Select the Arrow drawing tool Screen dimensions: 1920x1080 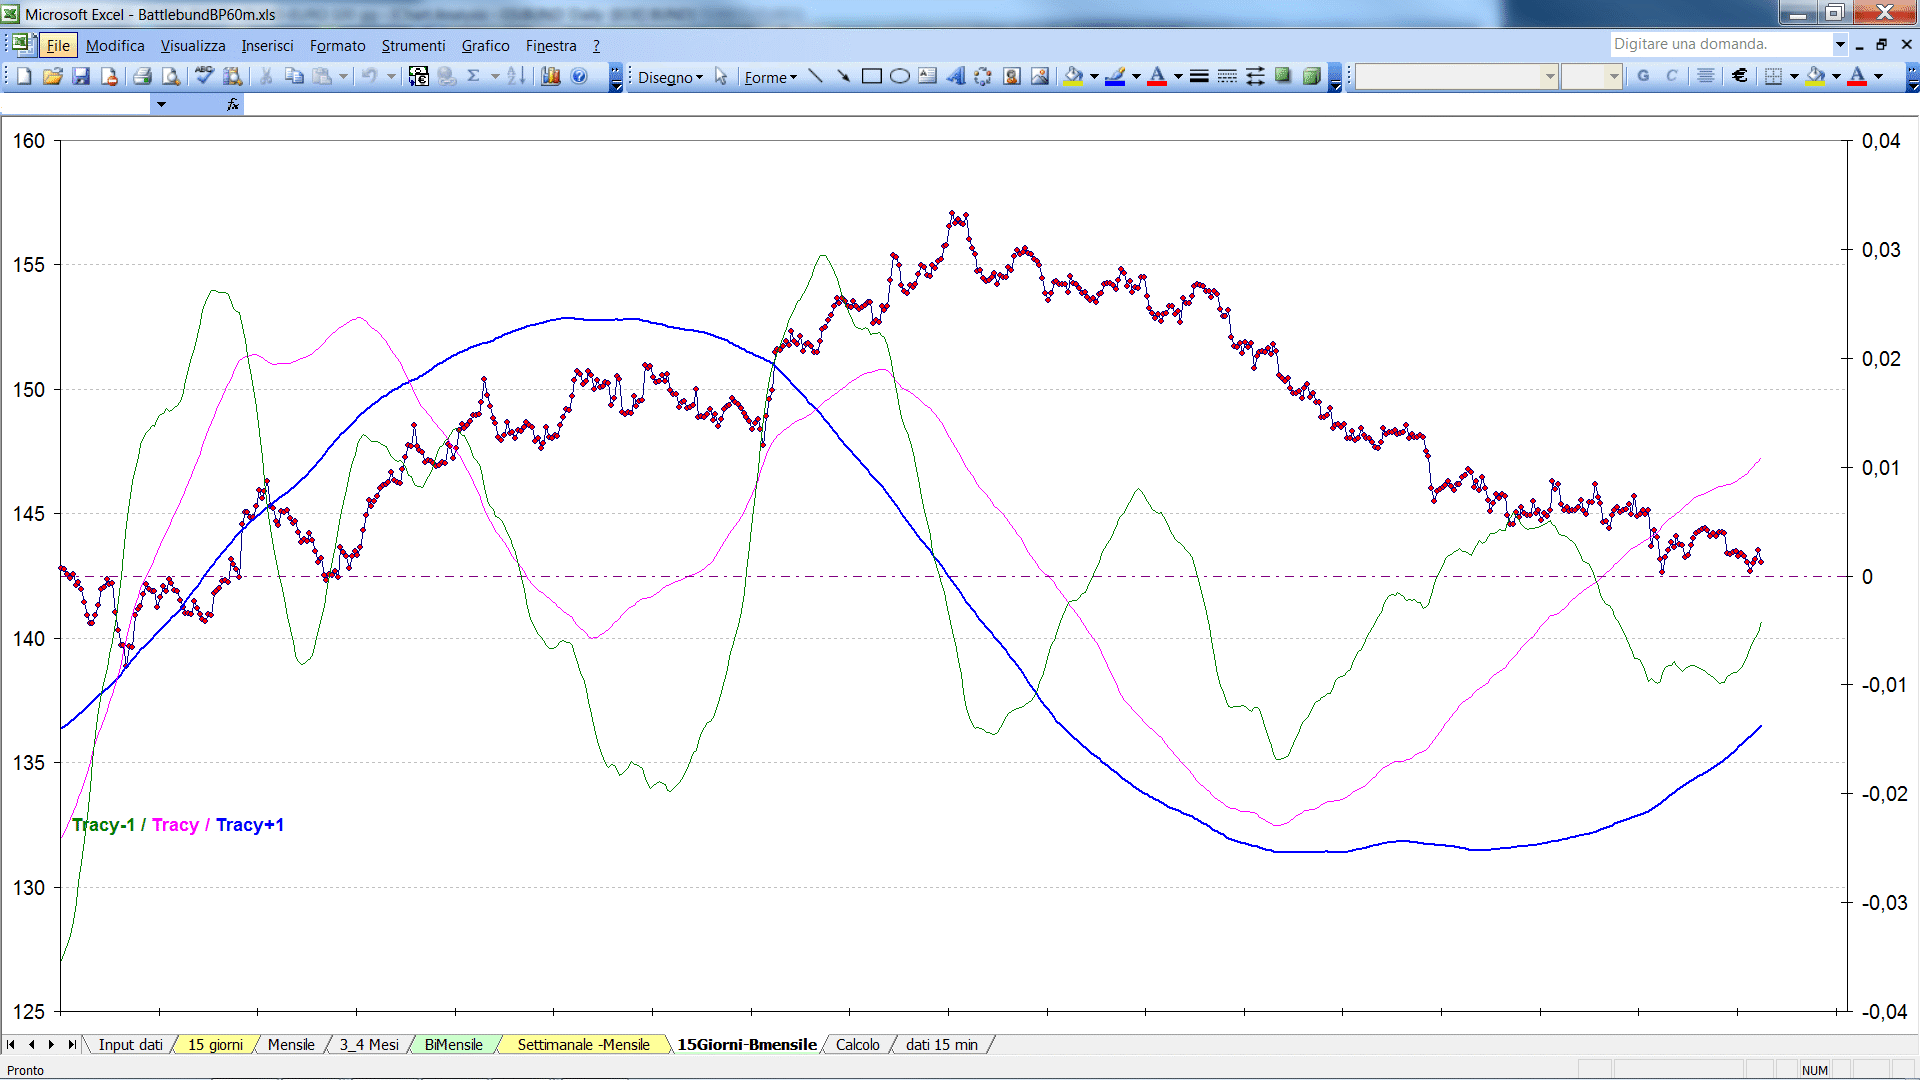tap(843, 76)
